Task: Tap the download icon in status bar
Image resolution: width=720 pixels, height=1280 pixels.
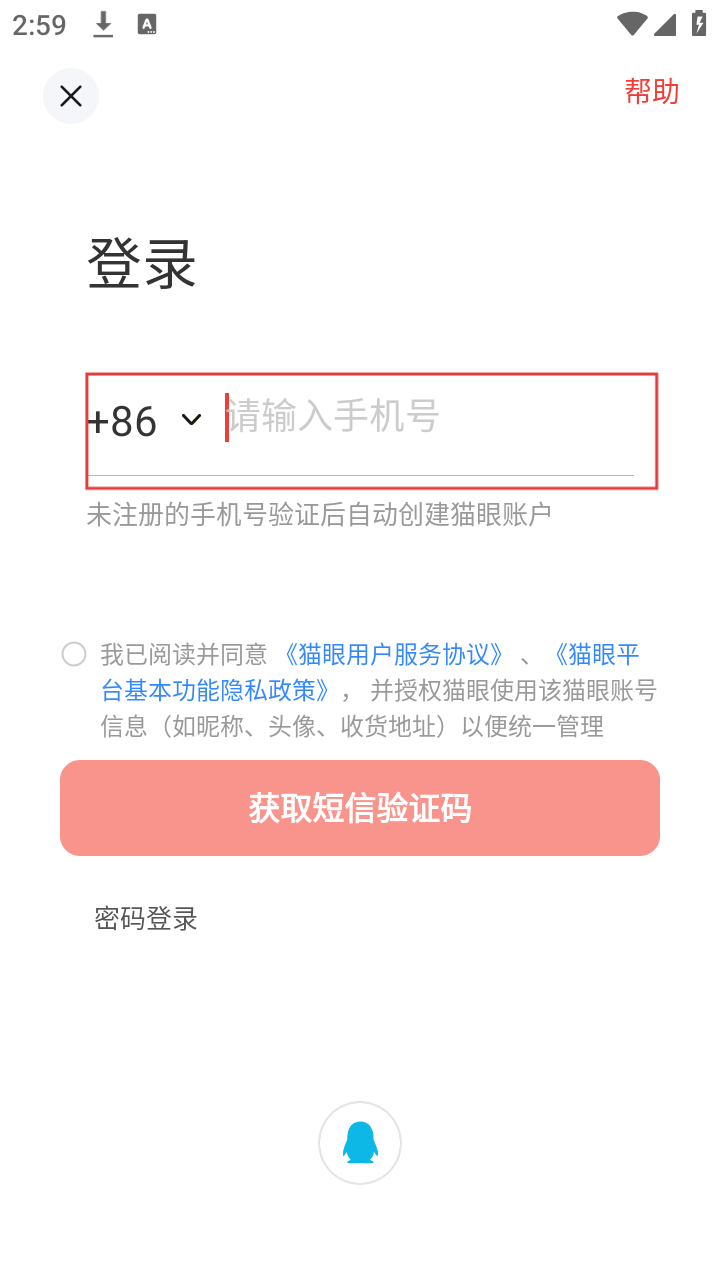Action: (103, 25)
